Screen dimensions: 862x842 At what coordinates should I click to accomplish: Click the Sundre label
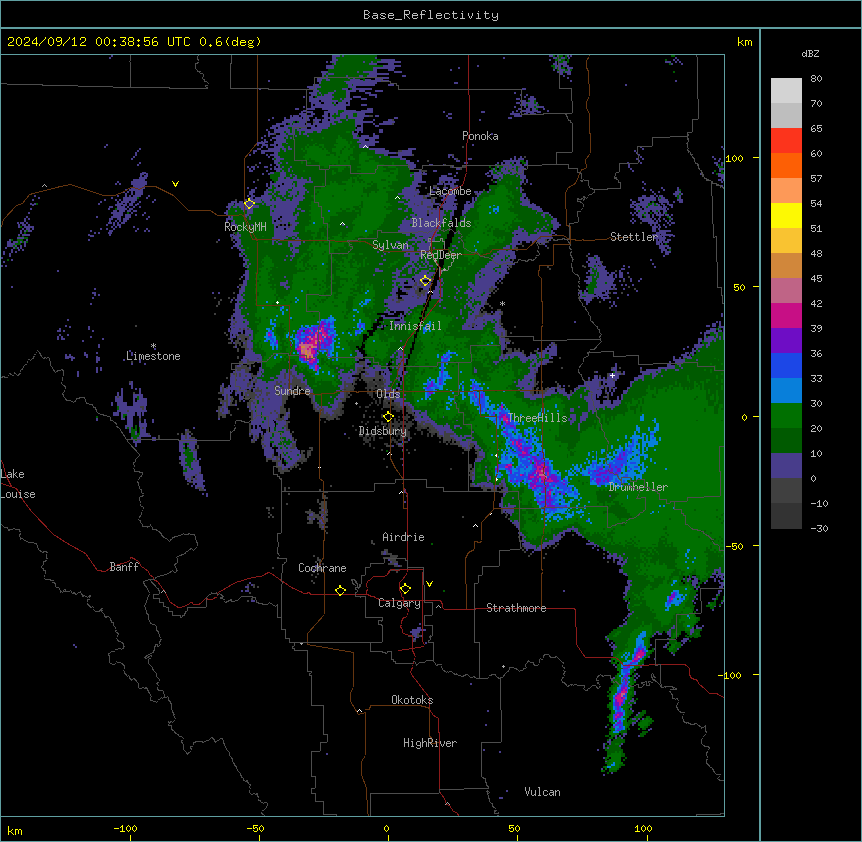click(292, 391)
